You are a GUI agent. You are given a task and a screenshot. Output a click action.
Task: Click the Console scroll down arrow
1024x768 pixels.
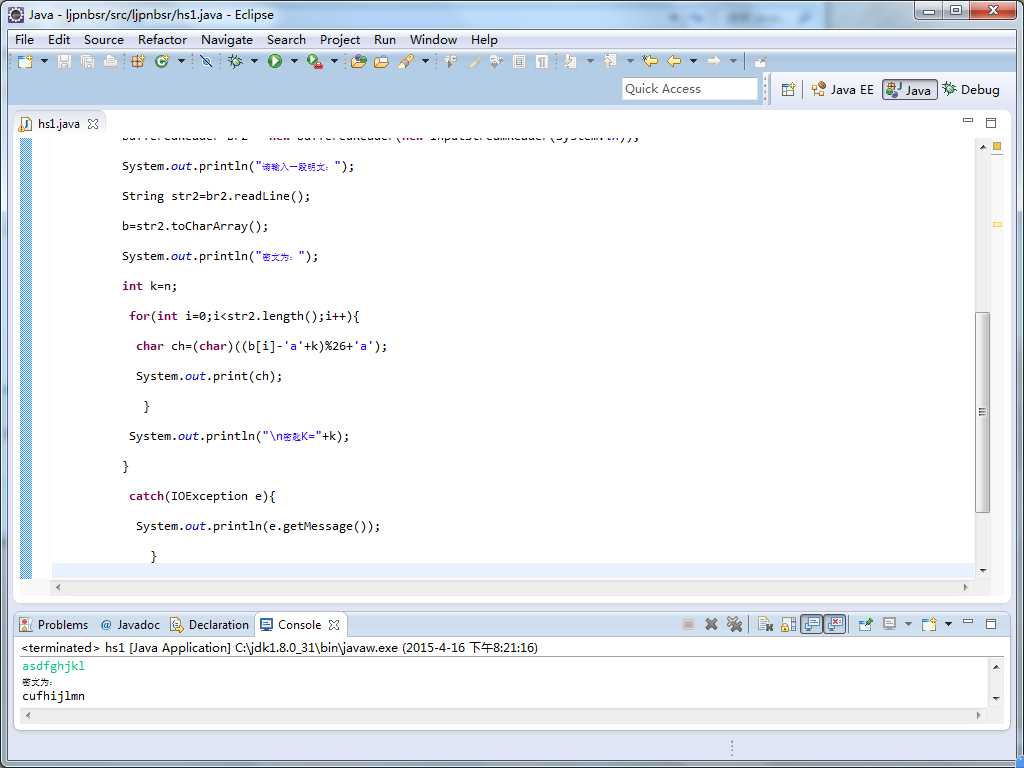pyautogui.click(x=996, y=698)
